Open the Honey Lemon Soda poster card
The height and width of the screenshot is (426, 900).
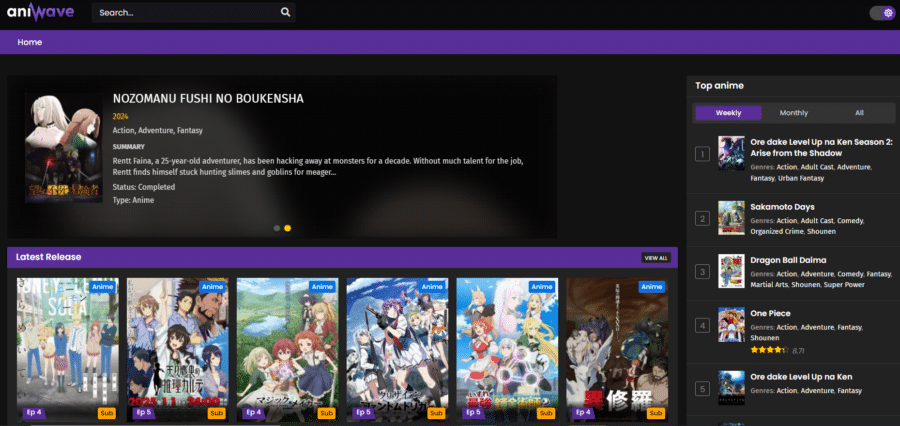[68, 350]
